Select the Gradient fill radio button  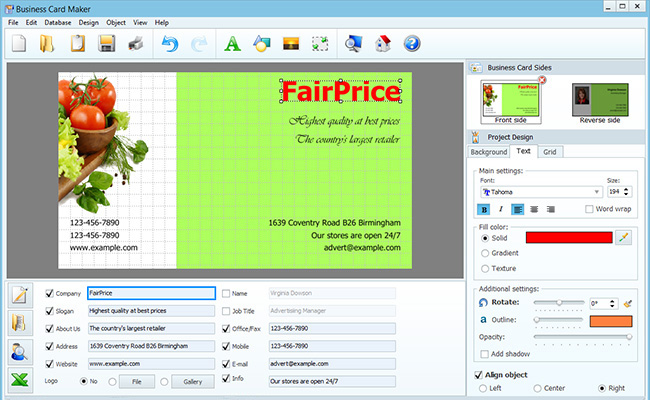486,254
